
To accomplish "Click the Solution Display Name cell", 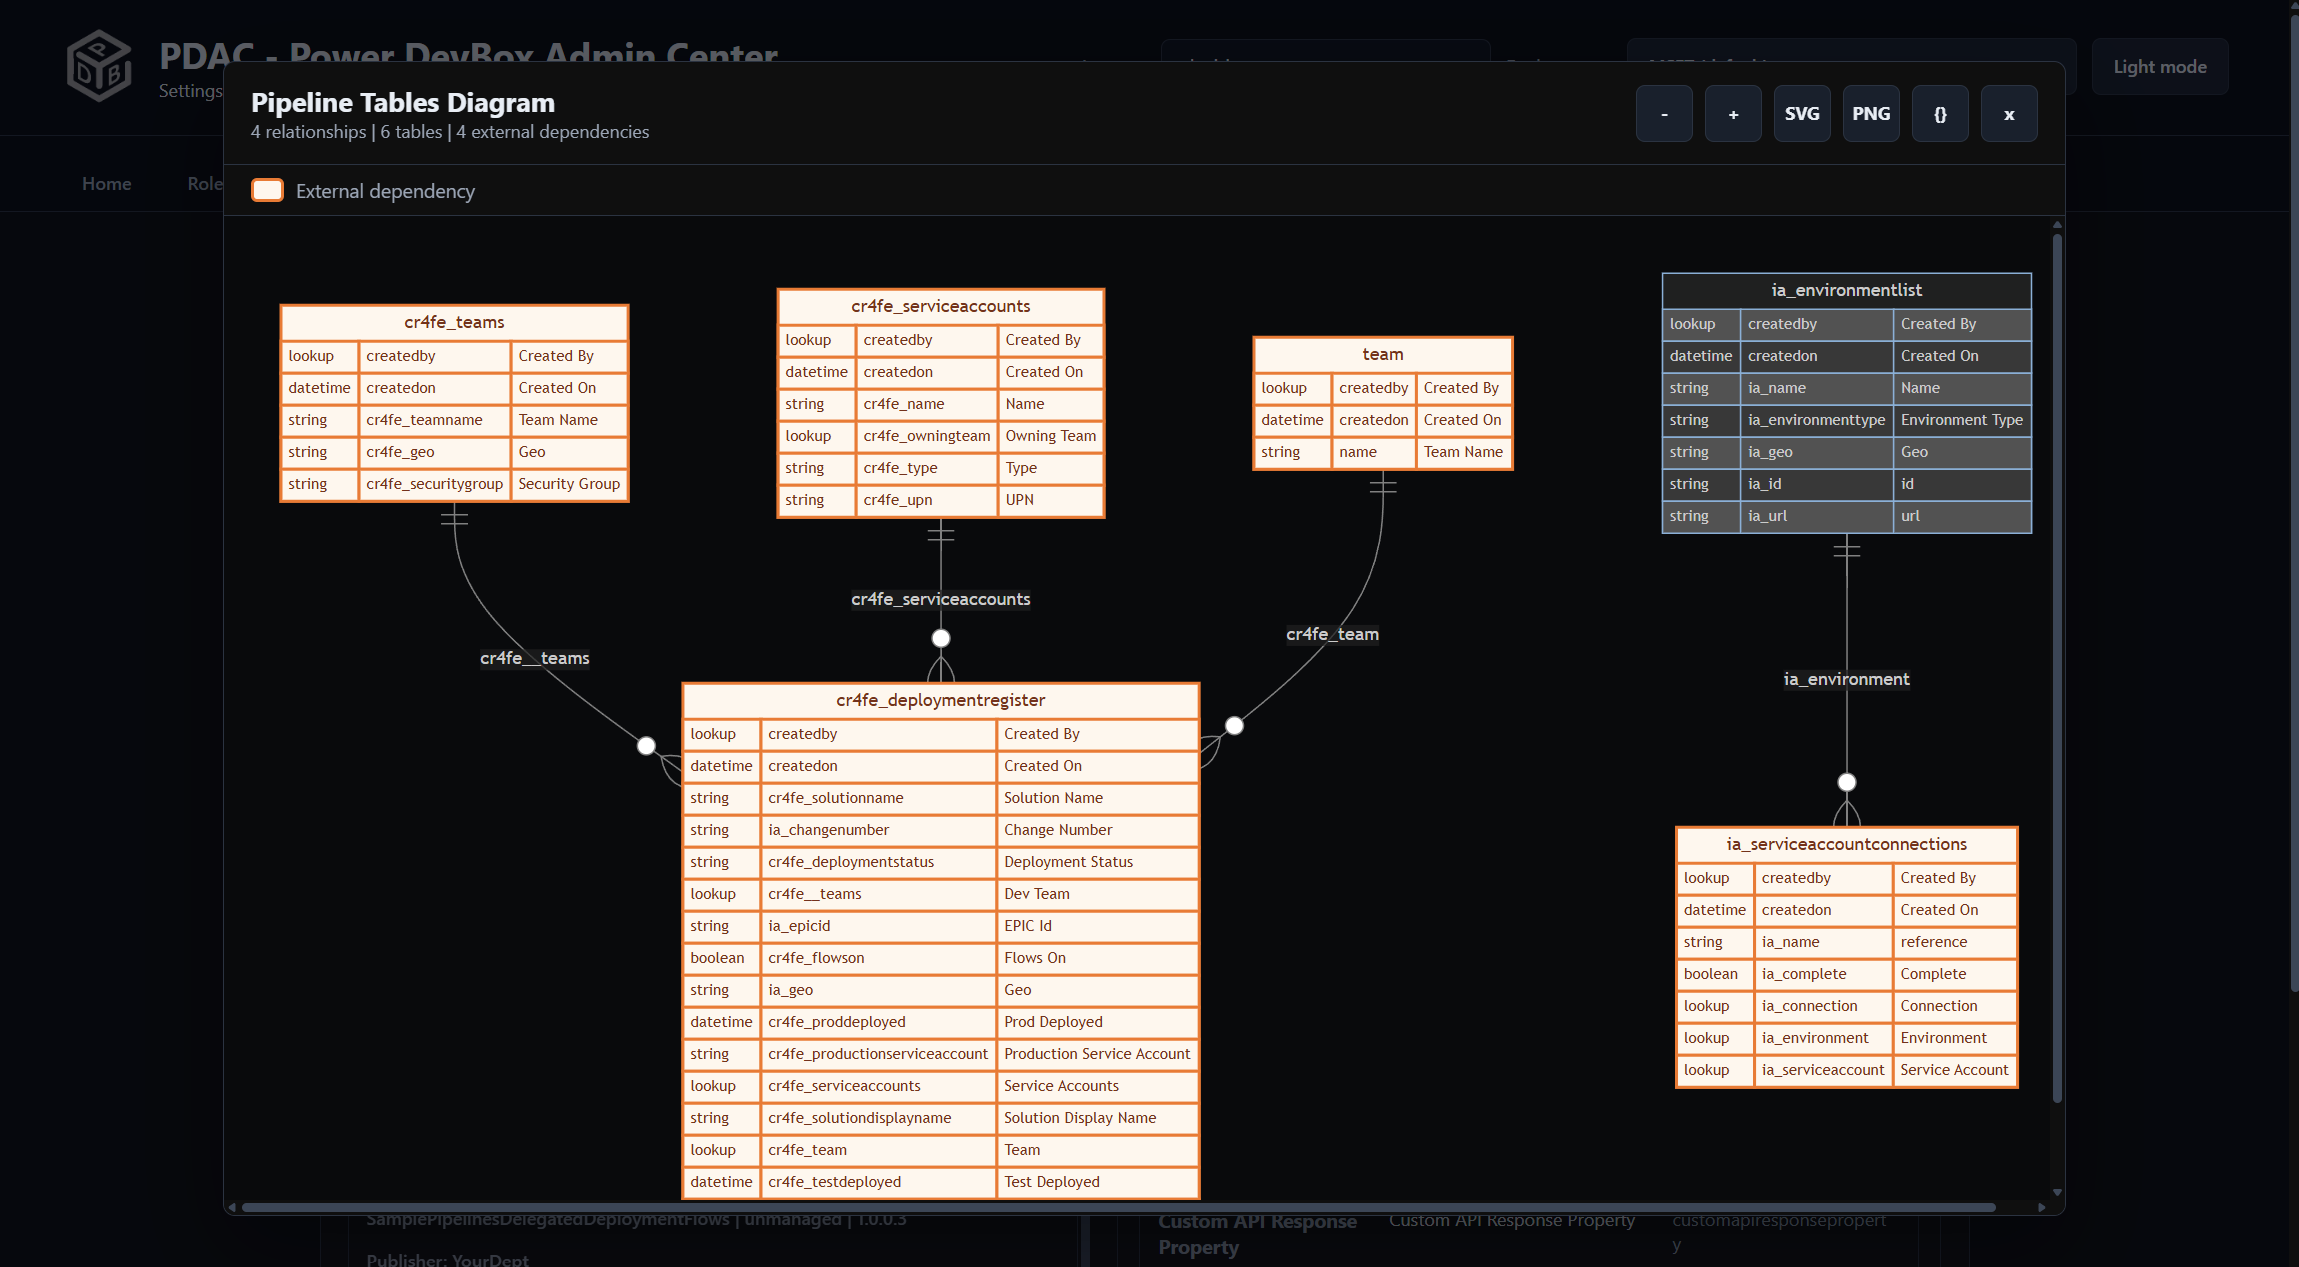I will pyautogui.click(x=1097, y=1118).
